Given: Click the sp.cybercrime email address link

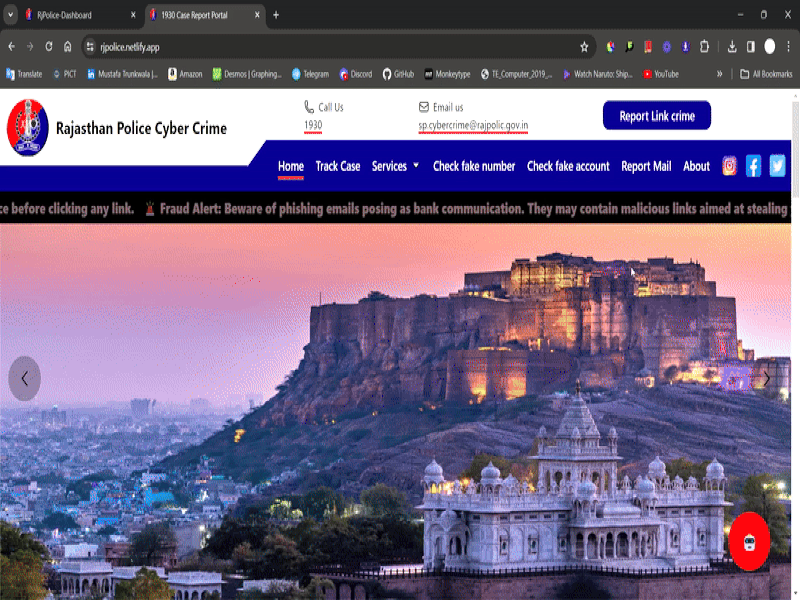Looking at the screenshot, I should (473, 125).
